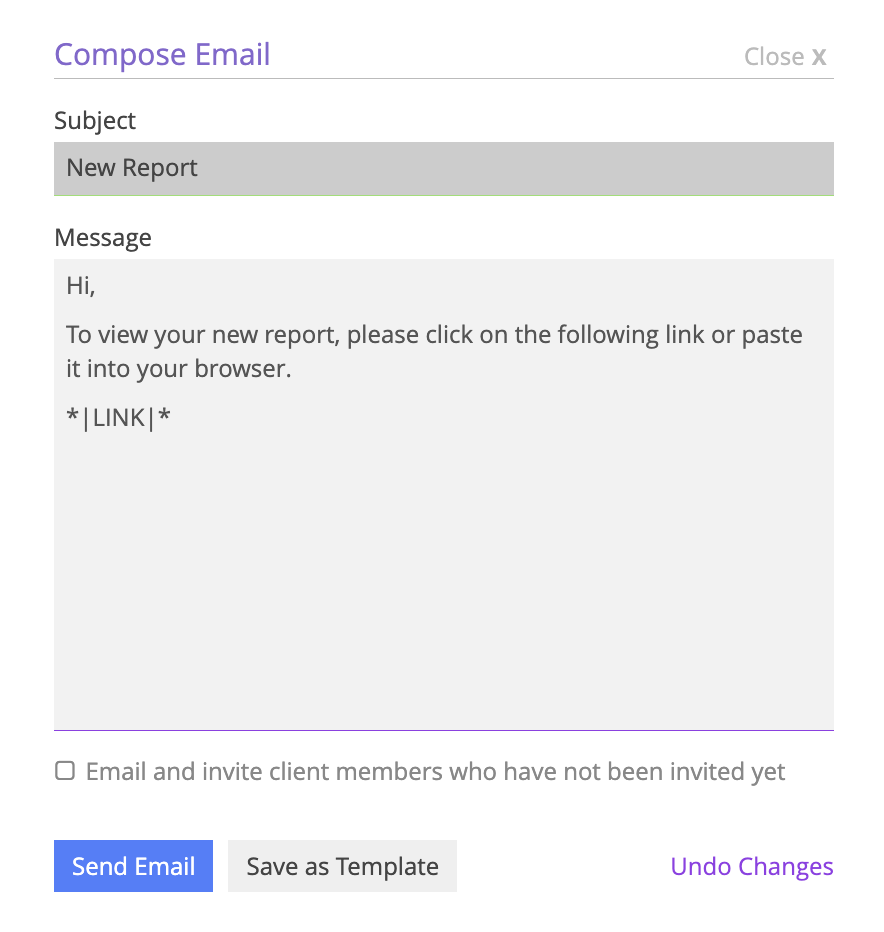Viewport: 884px width, 932px height.
Task: Click the Close label in the top corner
Action: point(773,56)
